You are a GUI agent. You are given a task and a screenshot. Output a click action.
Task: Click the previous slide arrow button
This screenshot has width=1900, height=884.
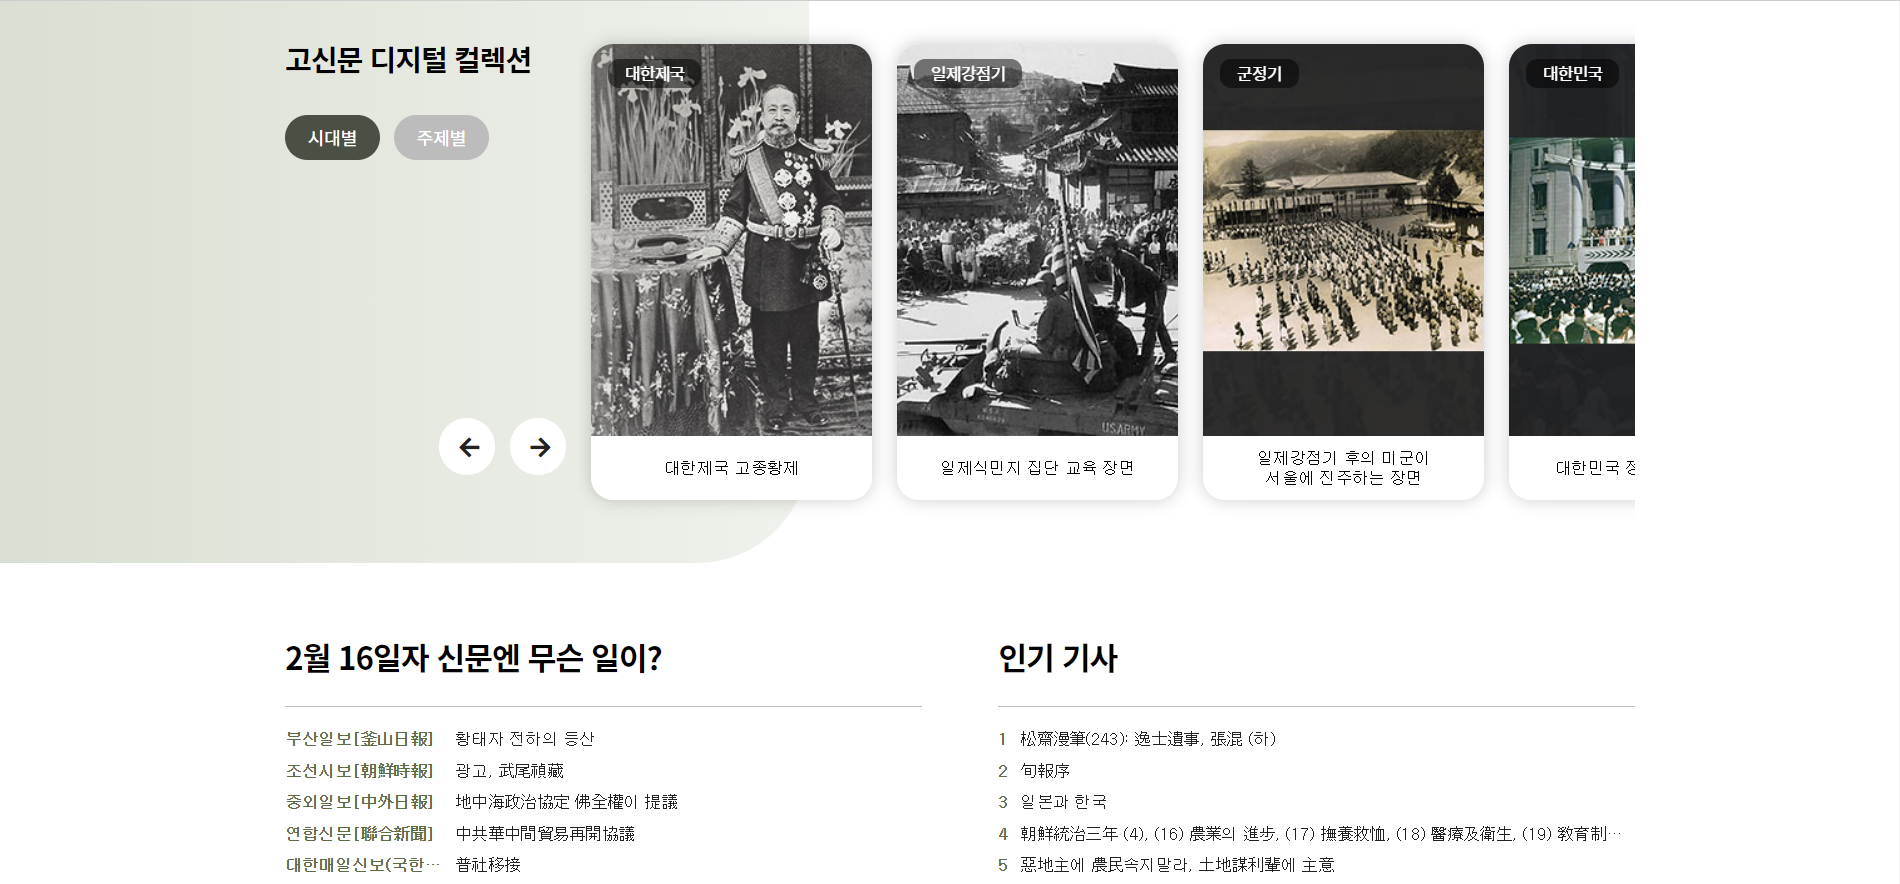[x=467, y=447]
